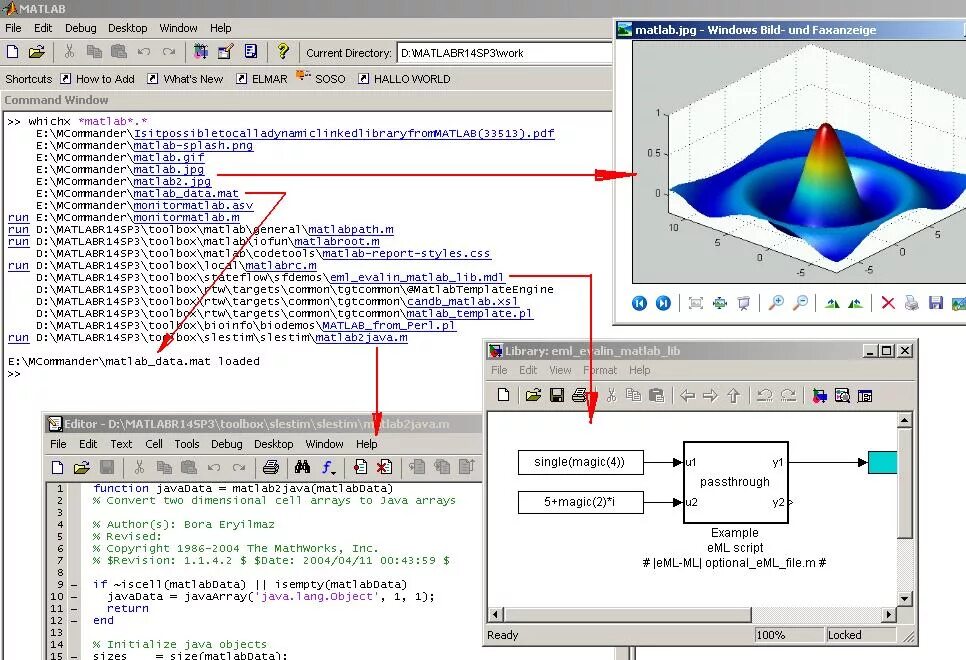Click the last icon in Library window toolbar
This screenshot has width=966, height=660.
point(865,396)
